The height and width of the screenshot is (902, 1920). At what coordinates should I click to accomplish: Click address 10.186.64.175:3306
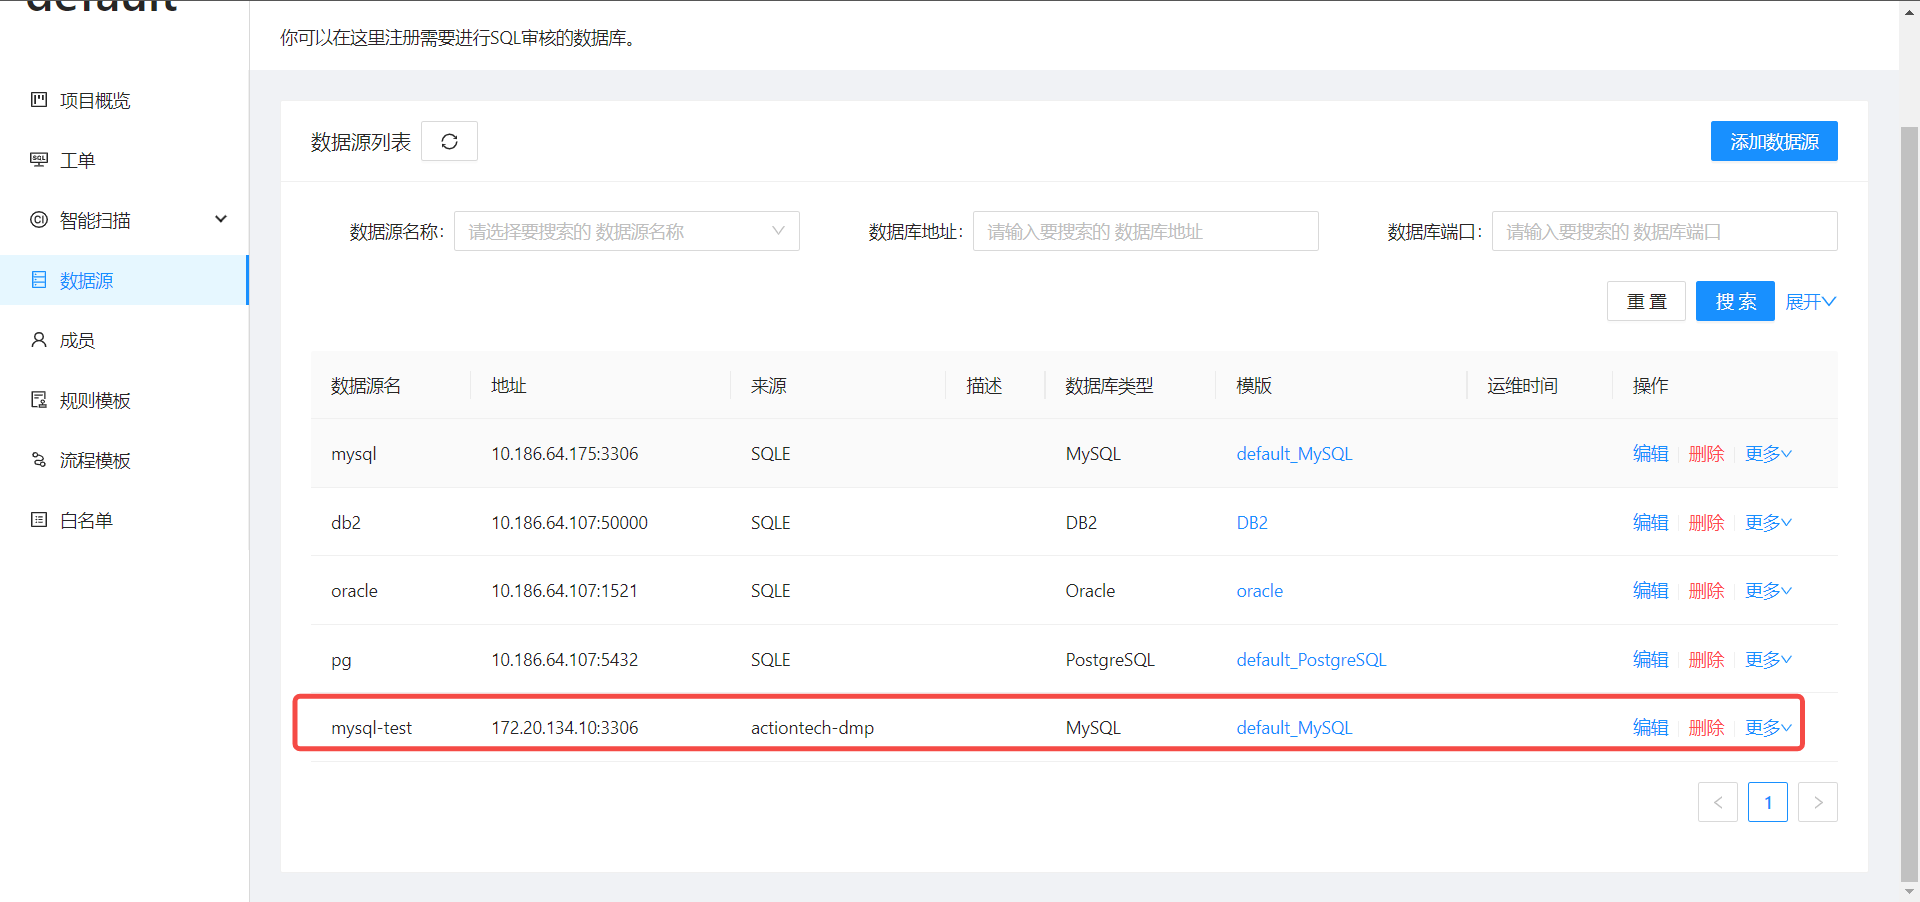click(564, 453)
